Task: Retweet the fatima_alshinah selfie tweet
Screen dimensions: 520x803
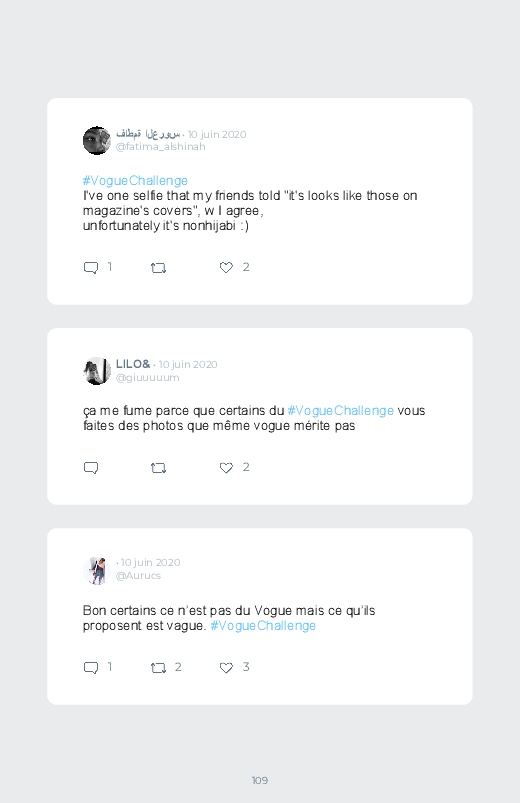Action: [x=158, y=268]
